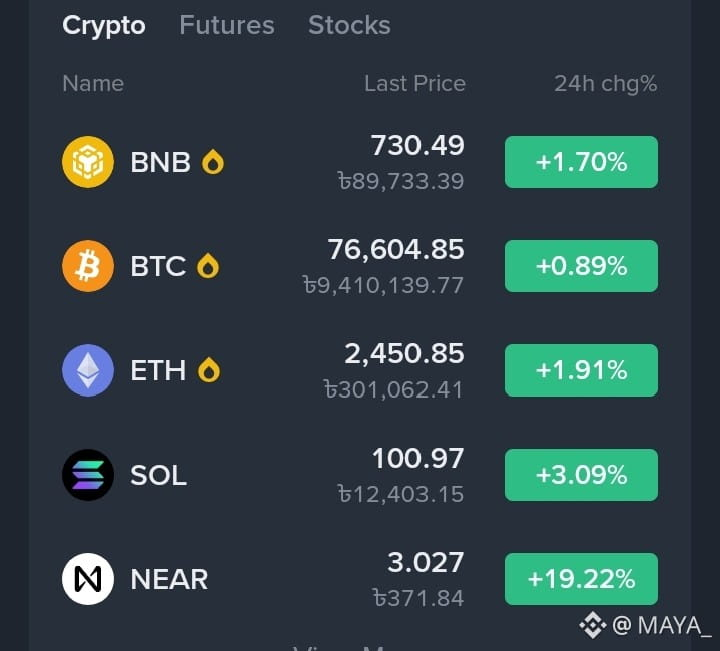Click the Ethereum diamond logo icon

point(88,370)
